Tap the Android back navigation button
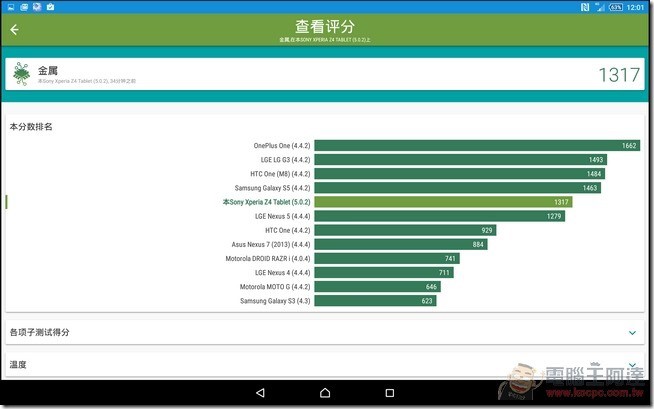This screenshot has height=409, width=654. click(x=260, y=393)
